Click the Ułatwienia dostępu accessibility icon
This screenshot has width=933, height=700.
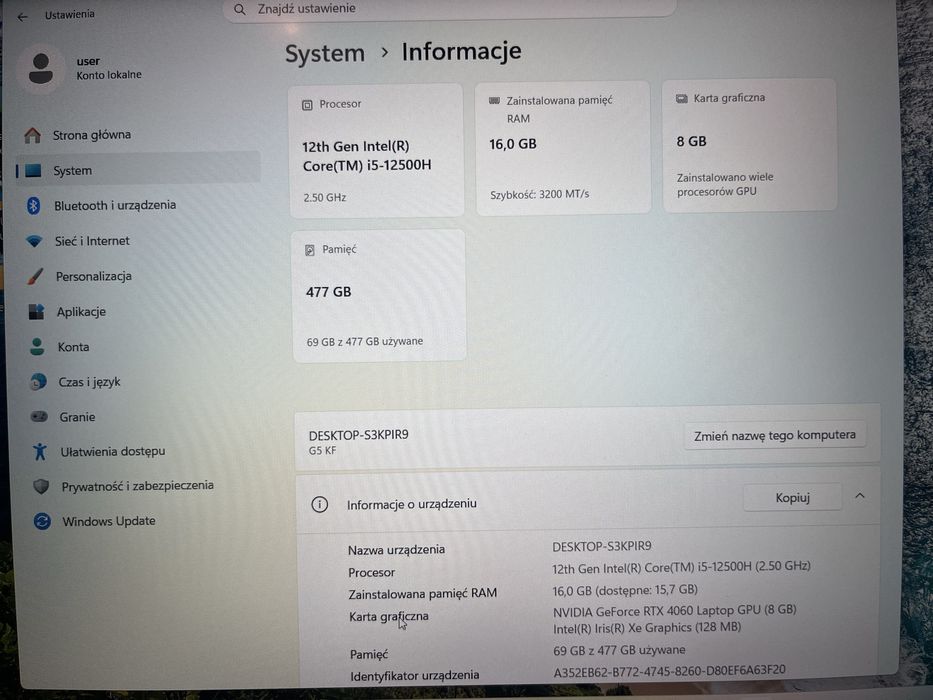[40, 451]
